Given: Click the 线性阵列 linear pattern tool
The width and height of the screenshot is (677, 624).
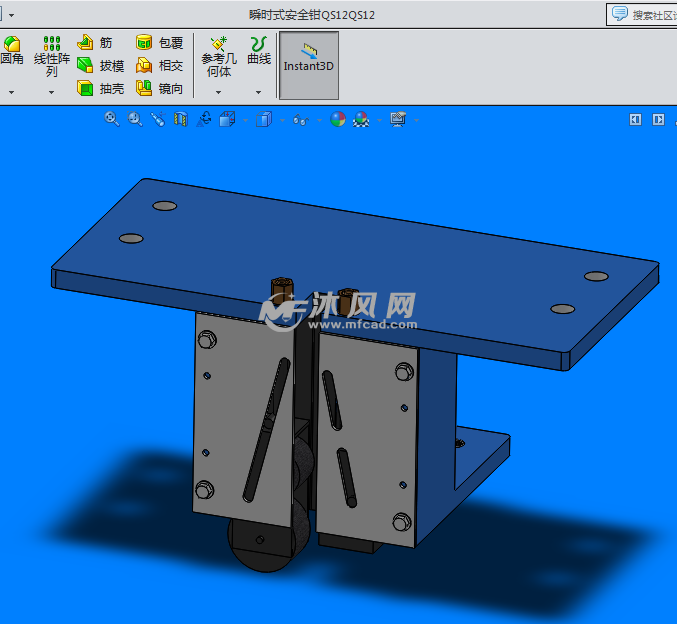Looking at the screenshot, I should [51, 56].
